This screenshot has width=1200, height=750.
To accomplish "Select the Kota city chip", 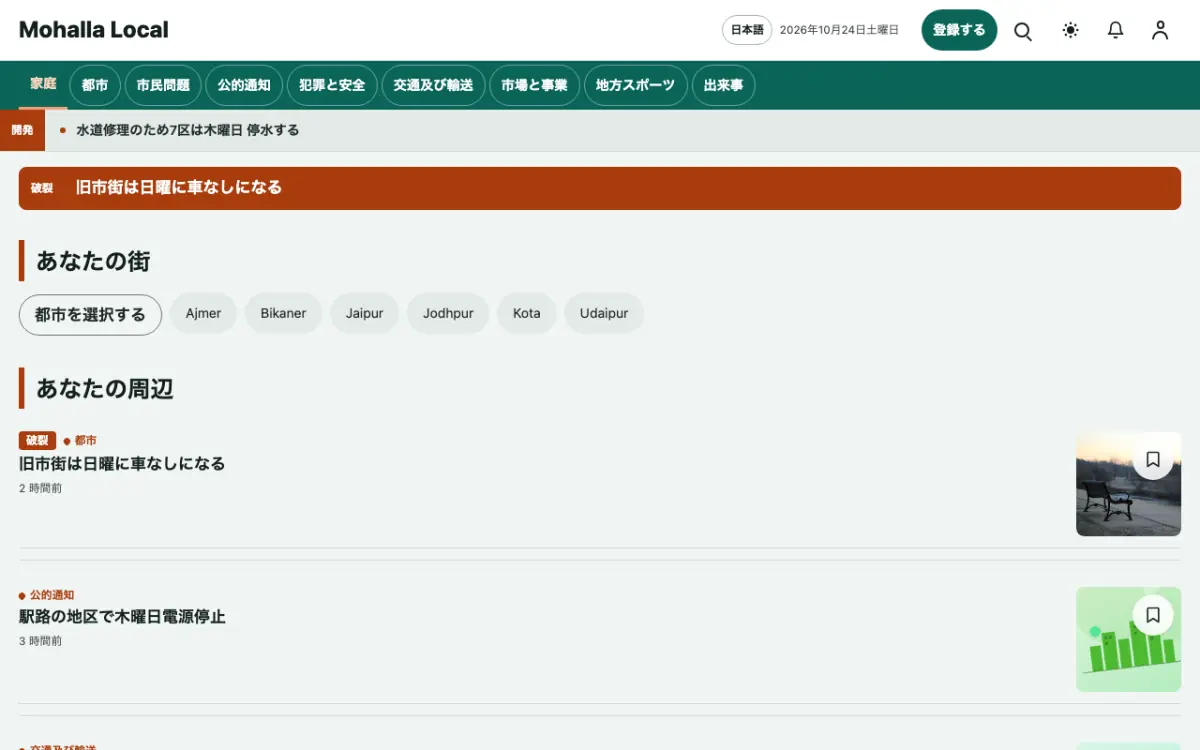I will (527, 313).
